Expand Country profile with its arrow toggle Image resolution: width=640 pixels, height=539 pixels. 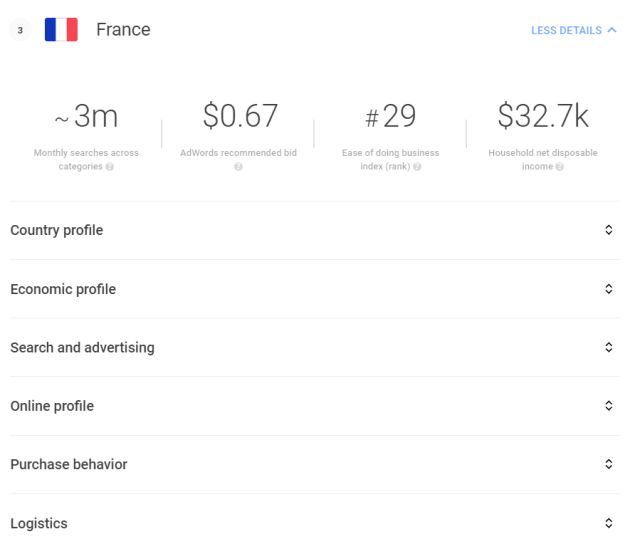pos(609,230)
